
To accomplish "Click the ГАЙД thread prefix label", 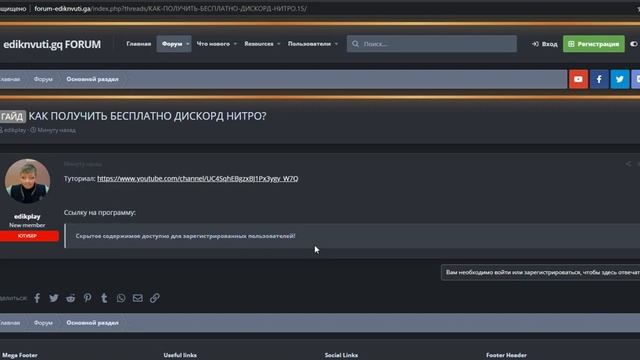I will point(12,116).
